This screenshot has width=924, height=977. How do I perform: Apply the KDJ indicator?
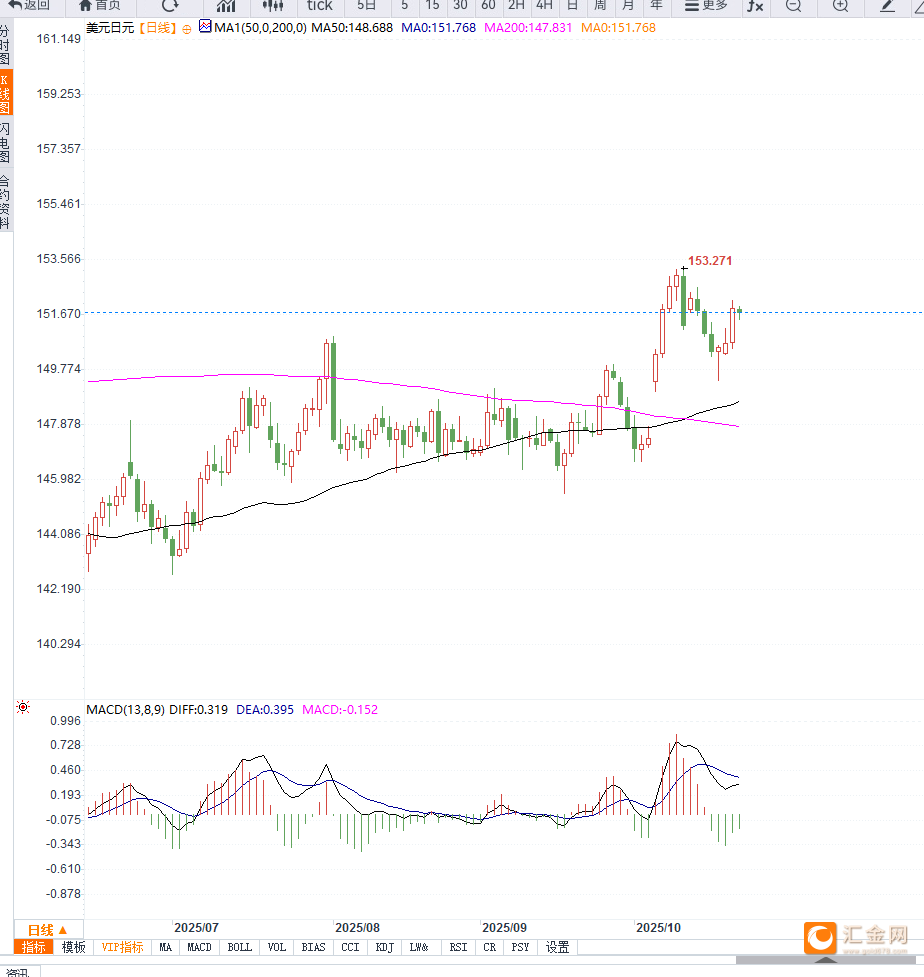tap(384, 947)
